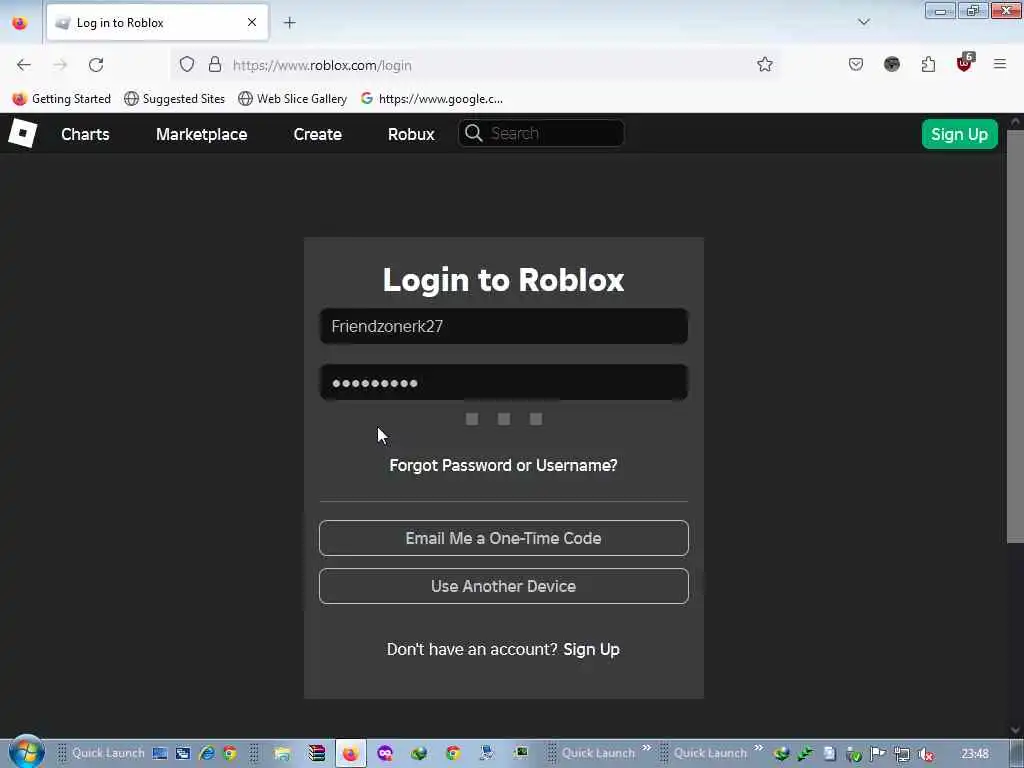Click the 23:48 taskbar clock

coord(975,754)
